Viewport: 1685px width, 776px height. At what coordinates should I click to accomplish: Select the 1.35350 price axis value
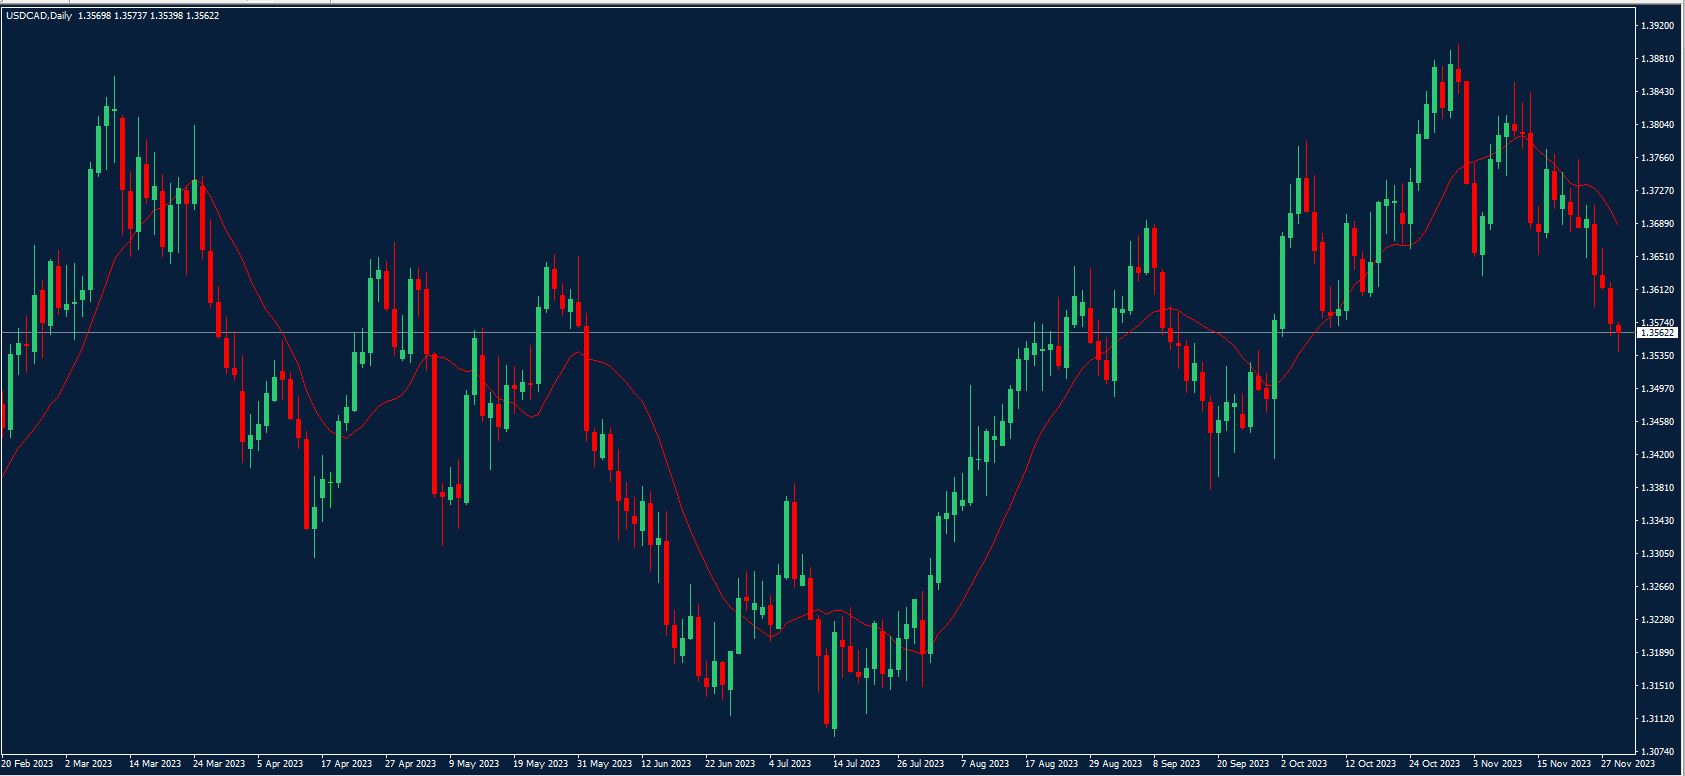(x=1657, y=356)
